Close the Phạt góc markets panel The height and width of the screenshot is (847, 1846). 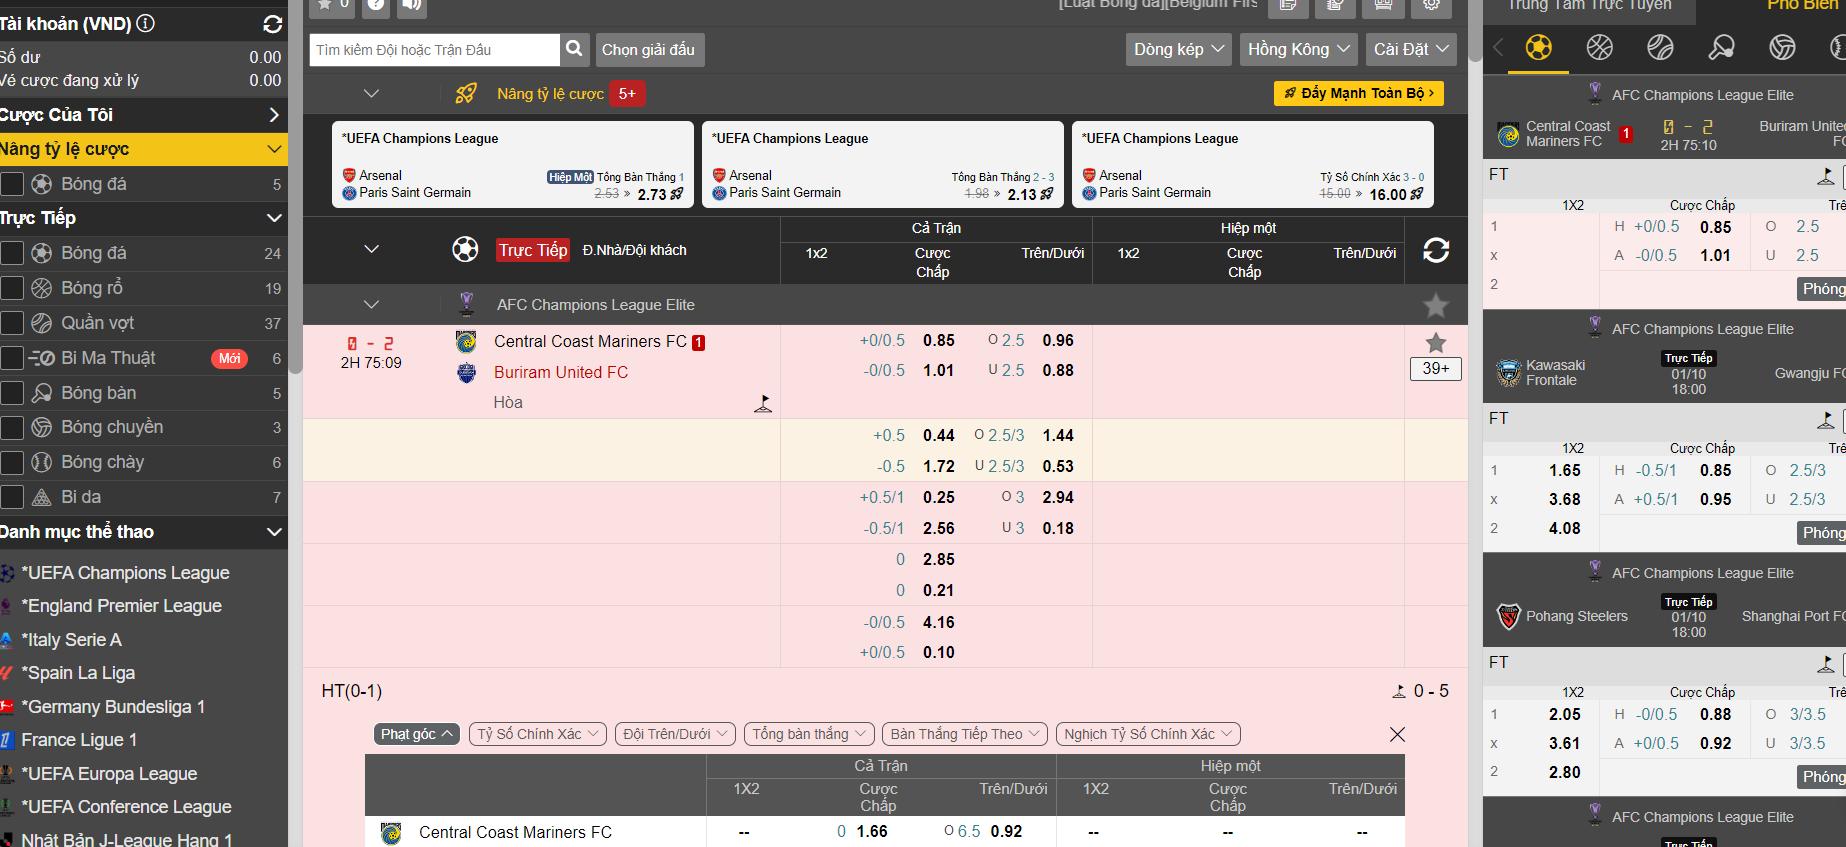tap(1397, 735)
